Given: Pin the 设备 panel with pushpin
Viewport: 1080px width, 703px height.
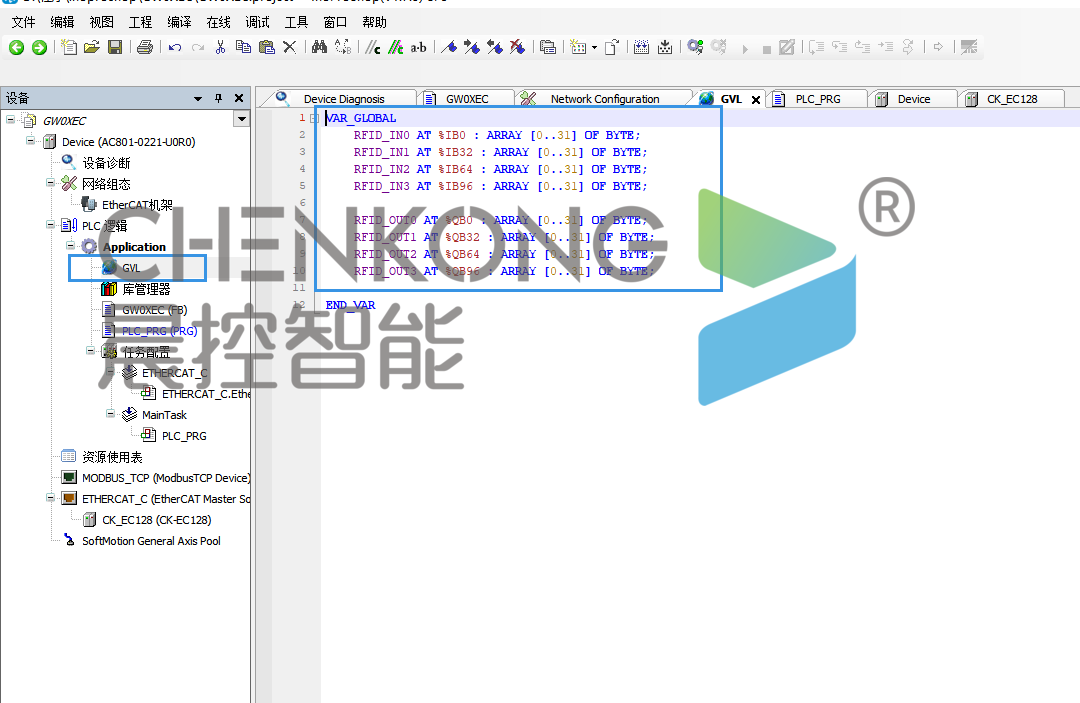Looking at the screenshot, I should point(219,98).
